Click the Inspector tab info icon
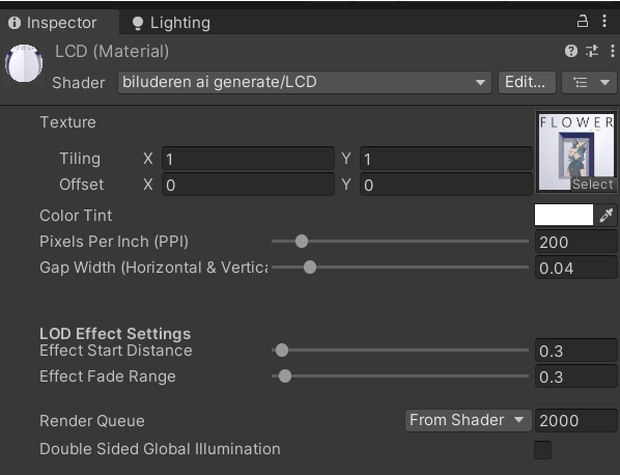This screenshot has width=620, height=475. 14,23
